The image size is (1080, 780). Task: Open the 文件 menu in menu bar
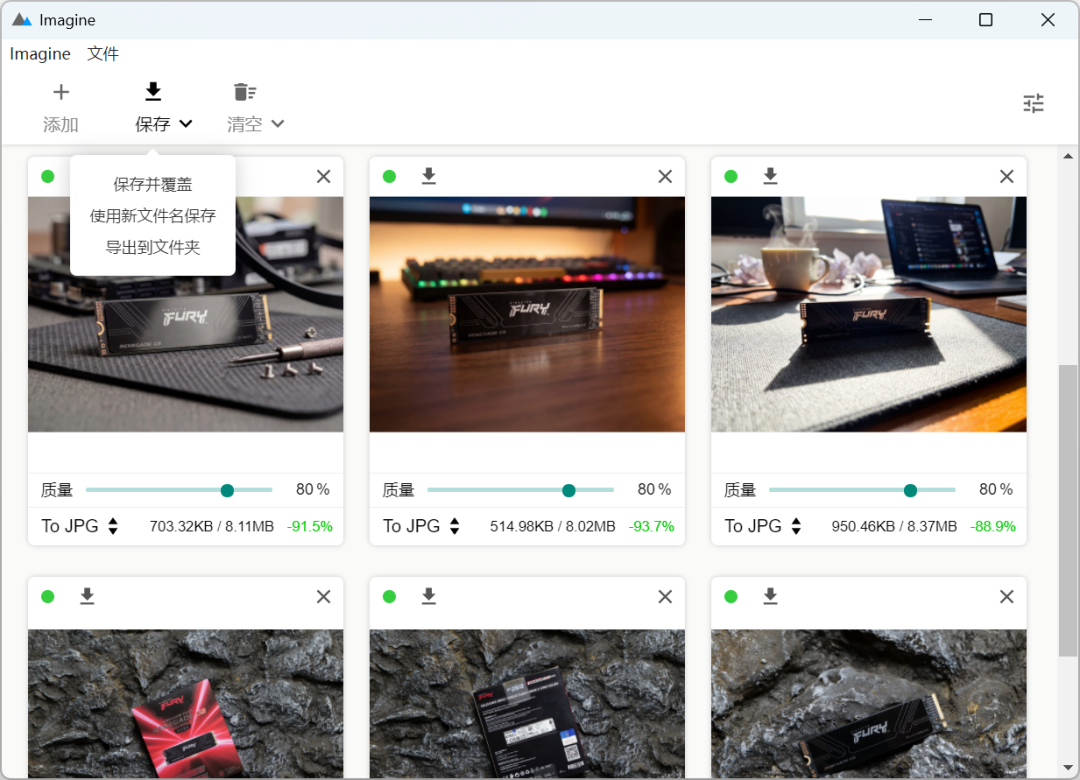pyautogui.click(x=103, y=54)
